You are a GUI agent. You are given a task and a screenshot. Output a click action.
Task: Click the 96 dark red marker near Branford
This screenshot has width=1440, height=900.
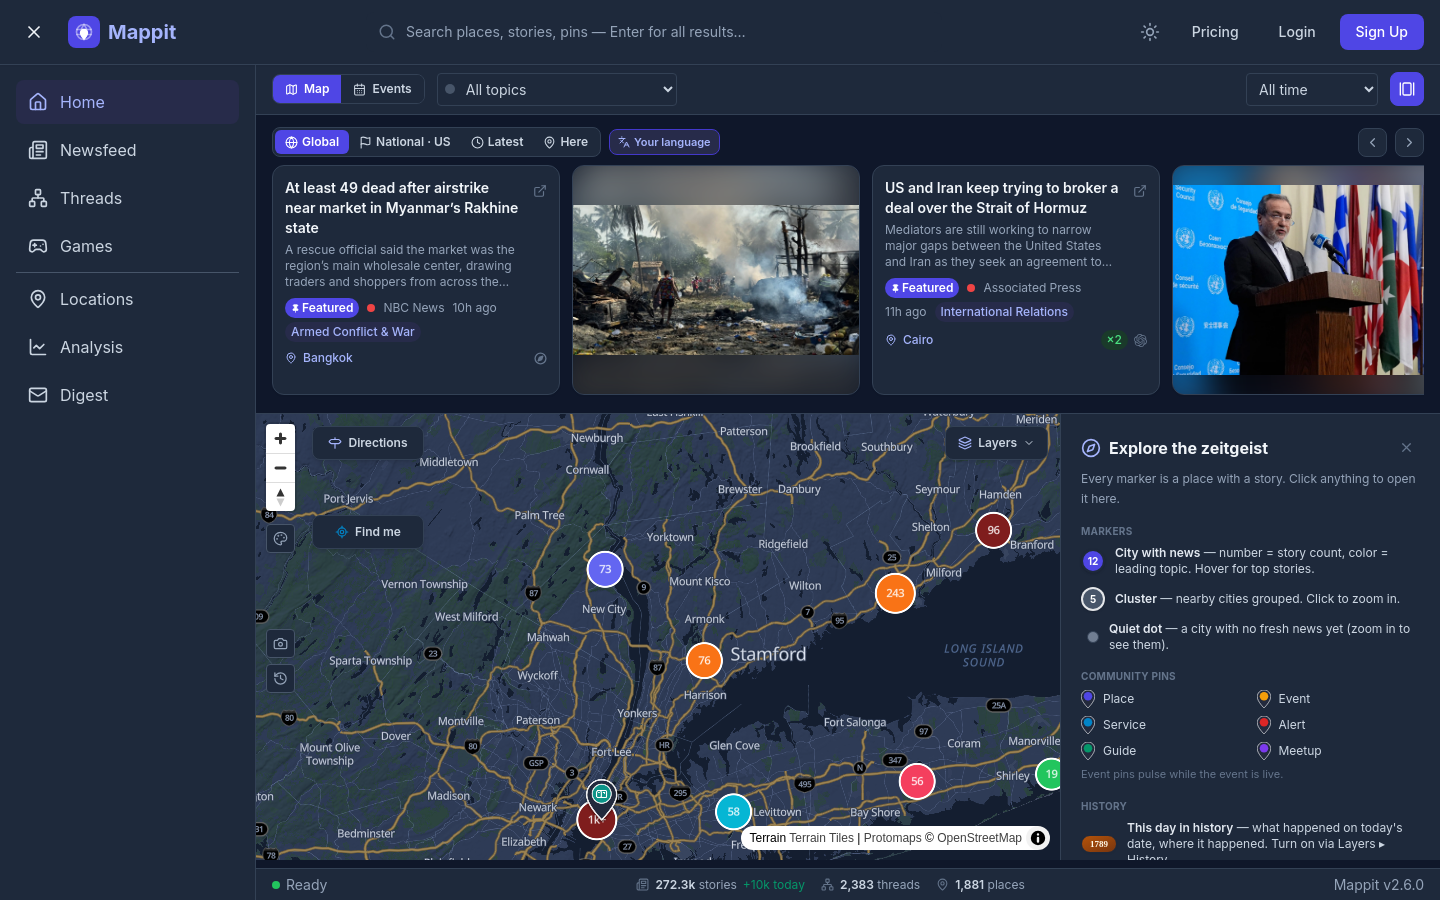(x=993, y=530)
